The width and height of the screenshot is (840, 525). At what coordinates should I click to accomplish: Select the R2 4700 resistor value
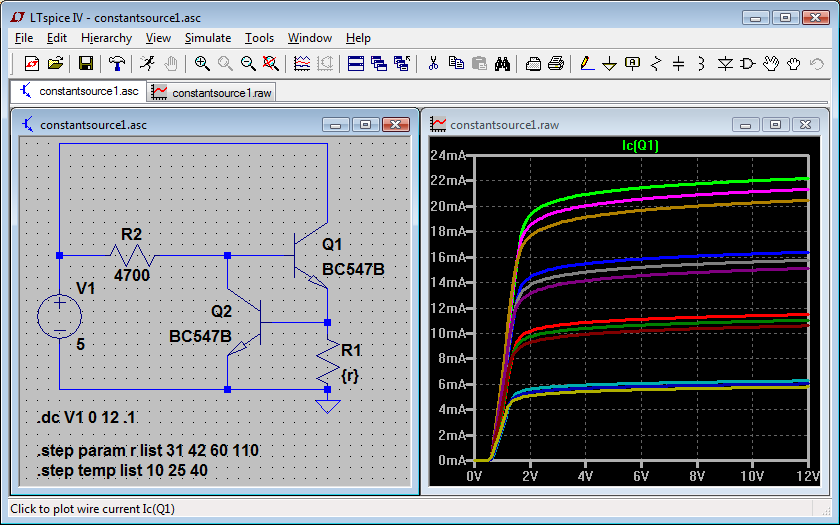[x=132, y=275]
